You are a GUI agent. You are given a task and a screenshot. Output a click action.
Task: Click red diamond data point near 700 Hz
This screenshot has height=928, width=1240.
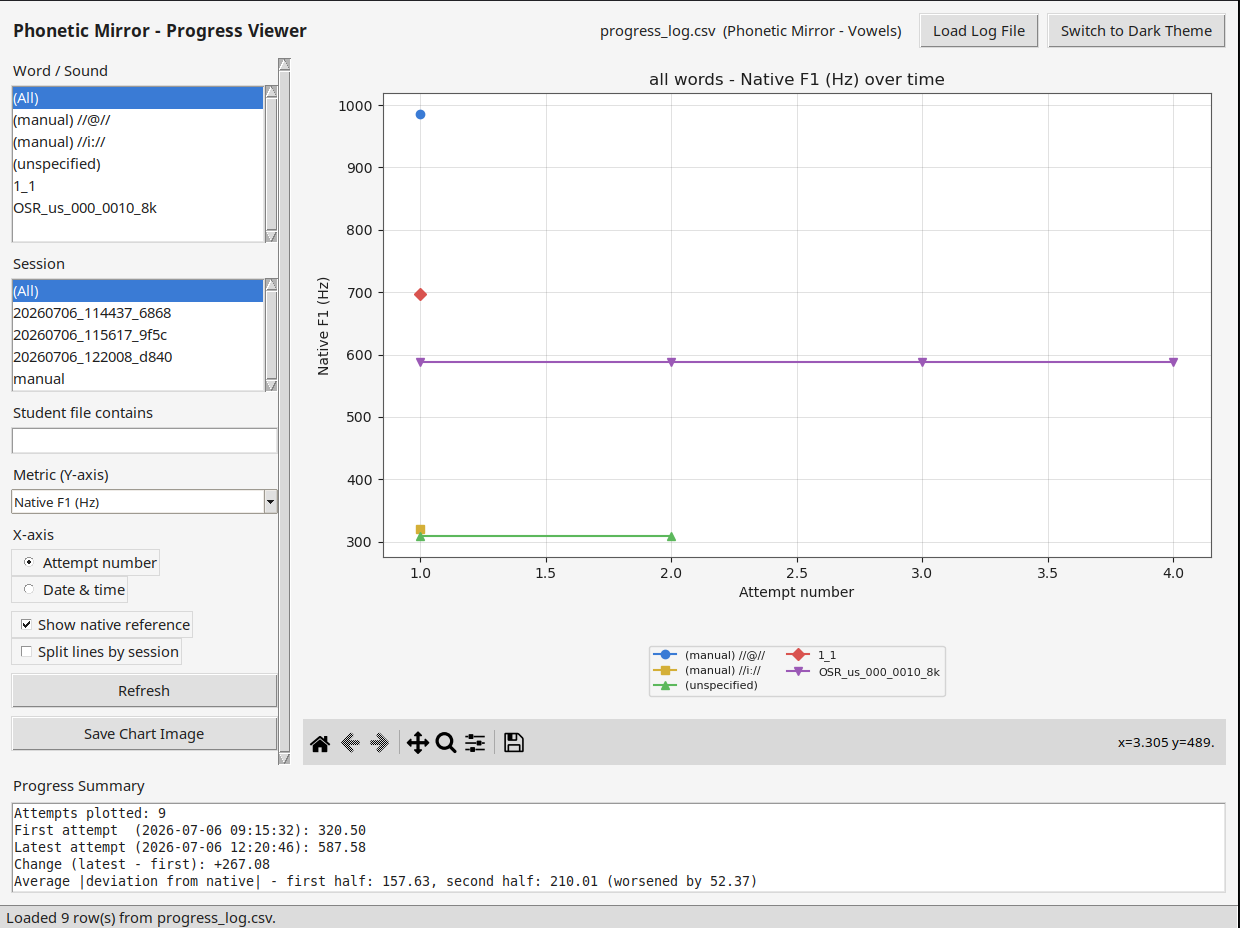tap(420, 294)
